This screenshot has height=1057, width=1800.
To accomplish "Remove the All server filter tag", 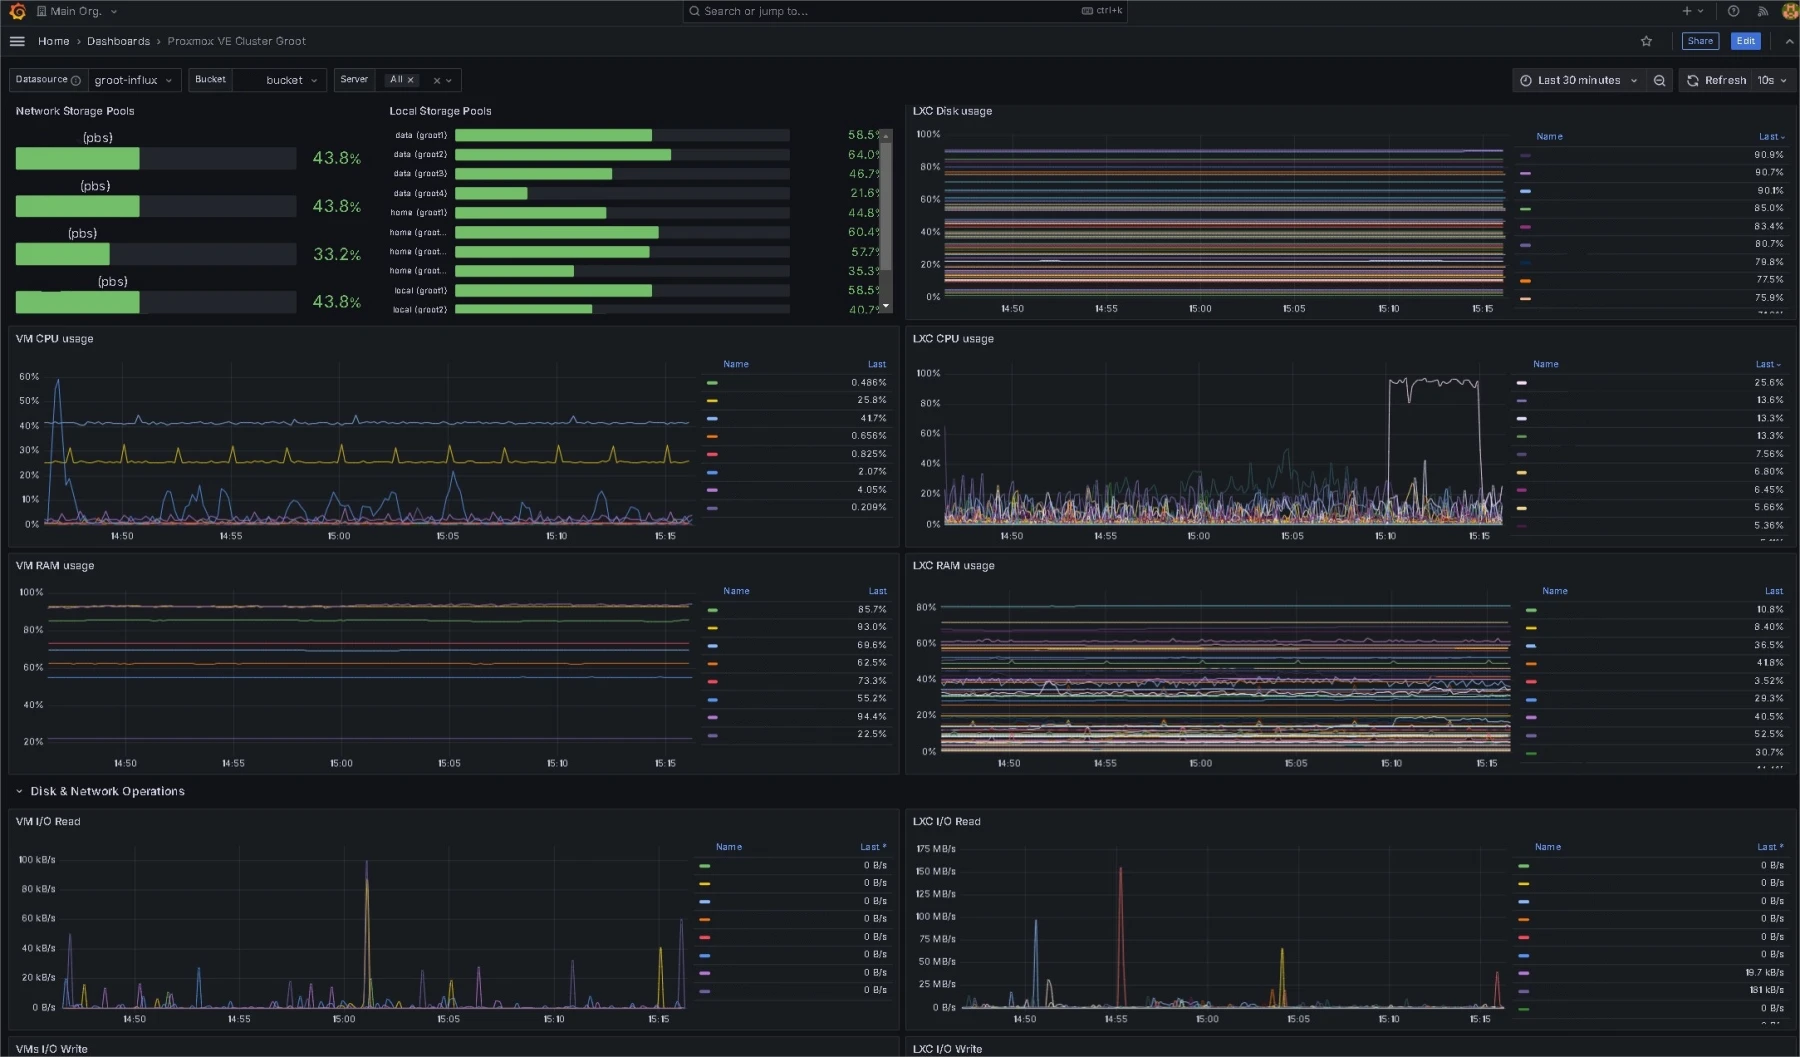I will point(411,79).
